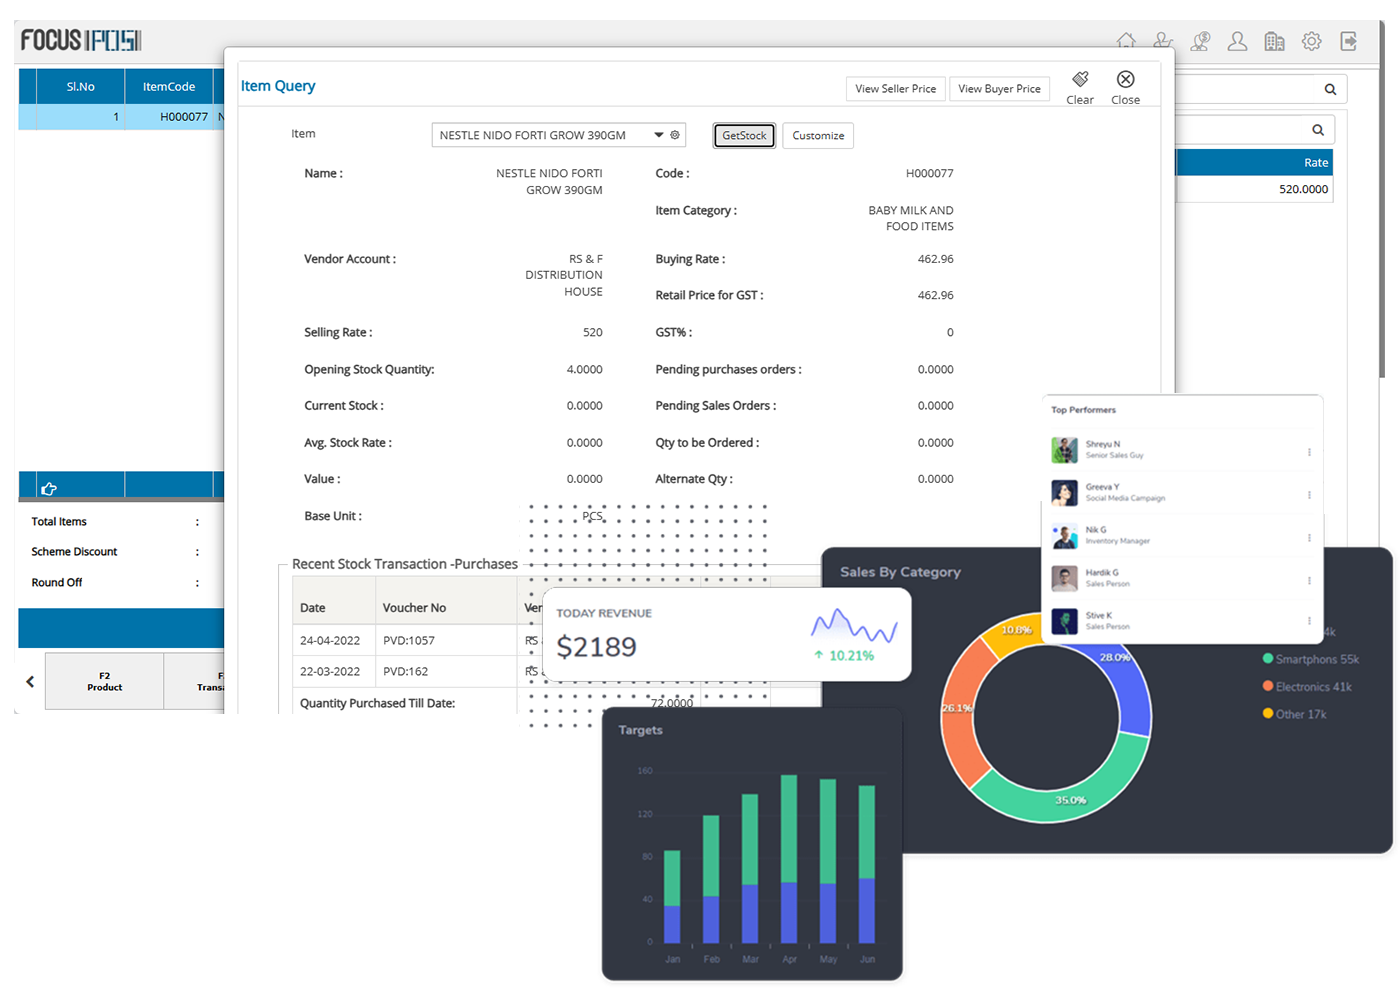Click the 520.0000 rate cell

tap(1254, 189)
